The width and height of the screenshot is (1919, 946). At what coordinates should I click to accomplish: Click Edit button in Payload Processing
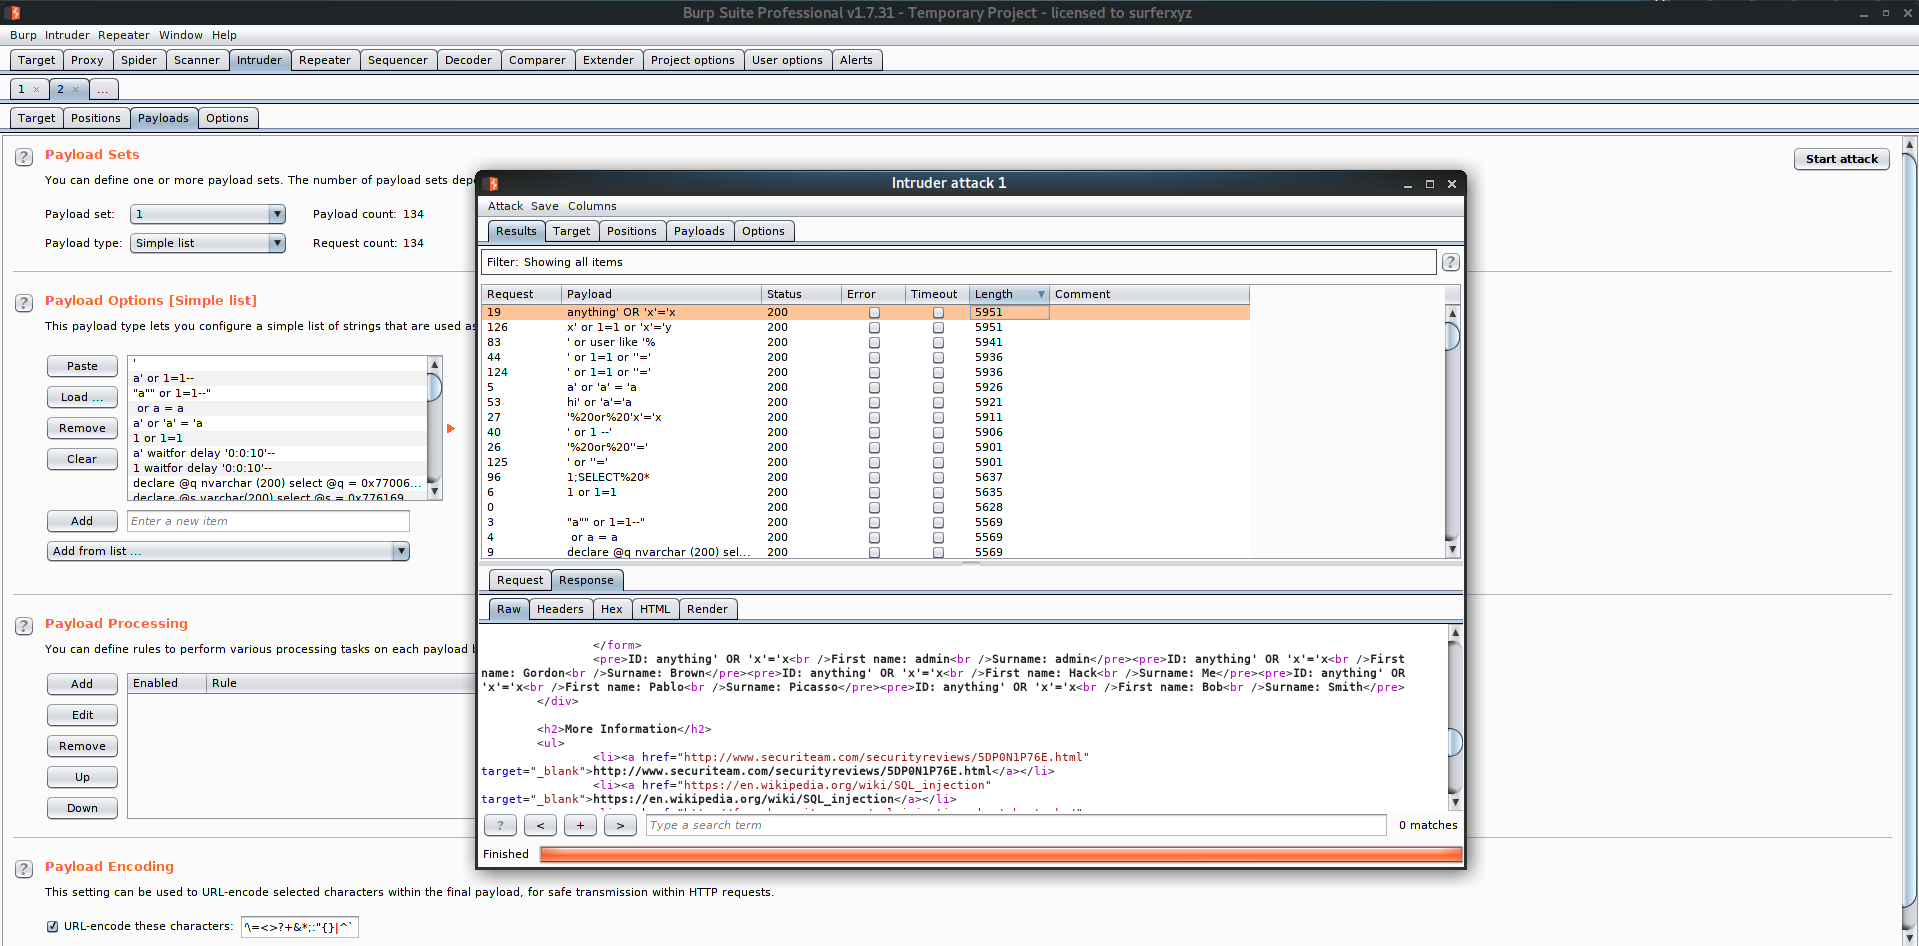(x=82, y=715)
